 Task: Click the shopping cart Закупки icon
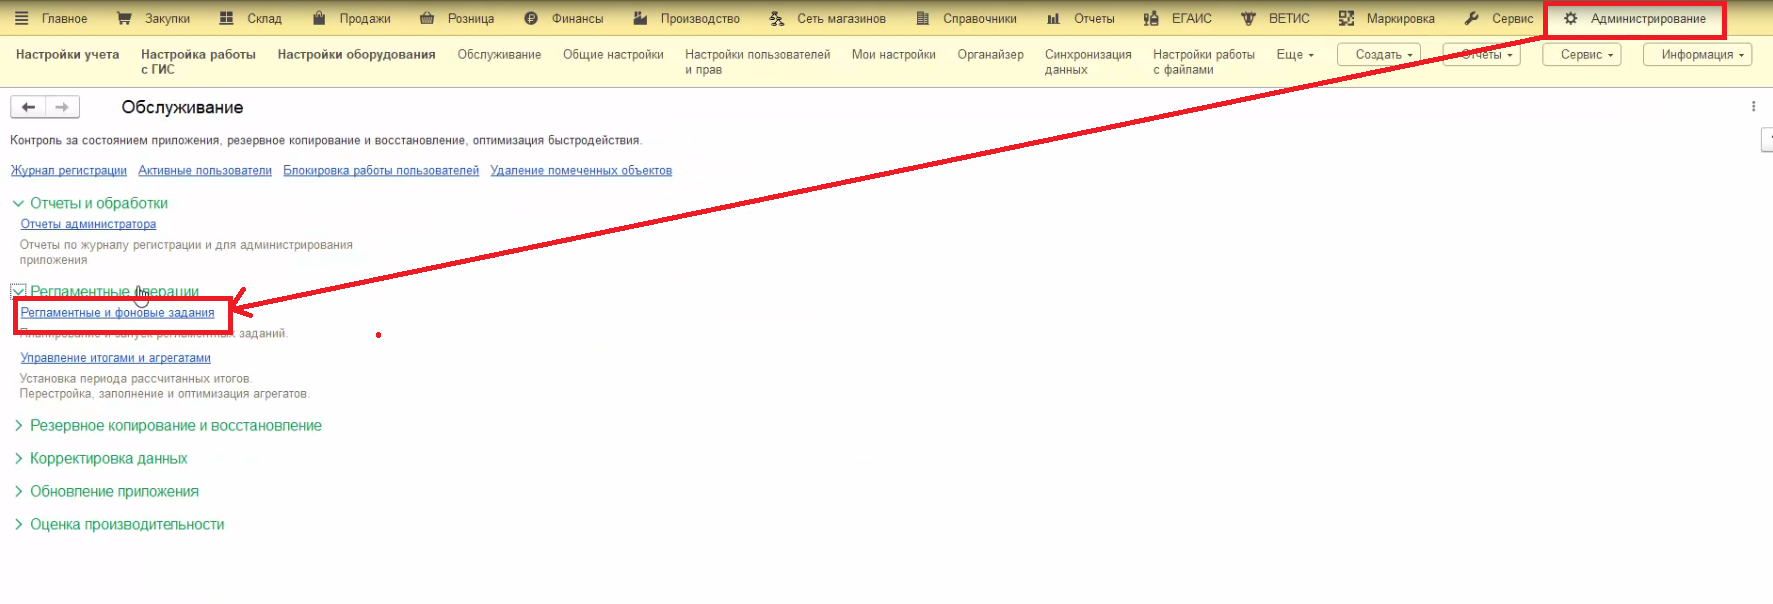124,19
